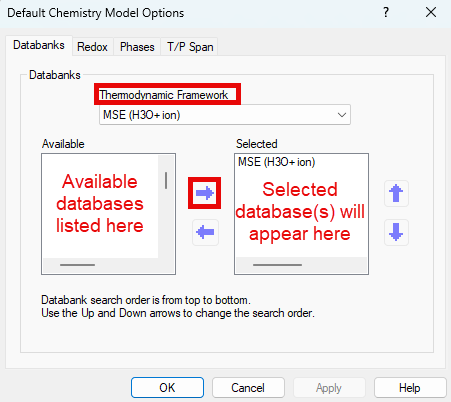Add selected databank with right arrow
This screenshot has width=451, height=402.
tap(205, 193)
